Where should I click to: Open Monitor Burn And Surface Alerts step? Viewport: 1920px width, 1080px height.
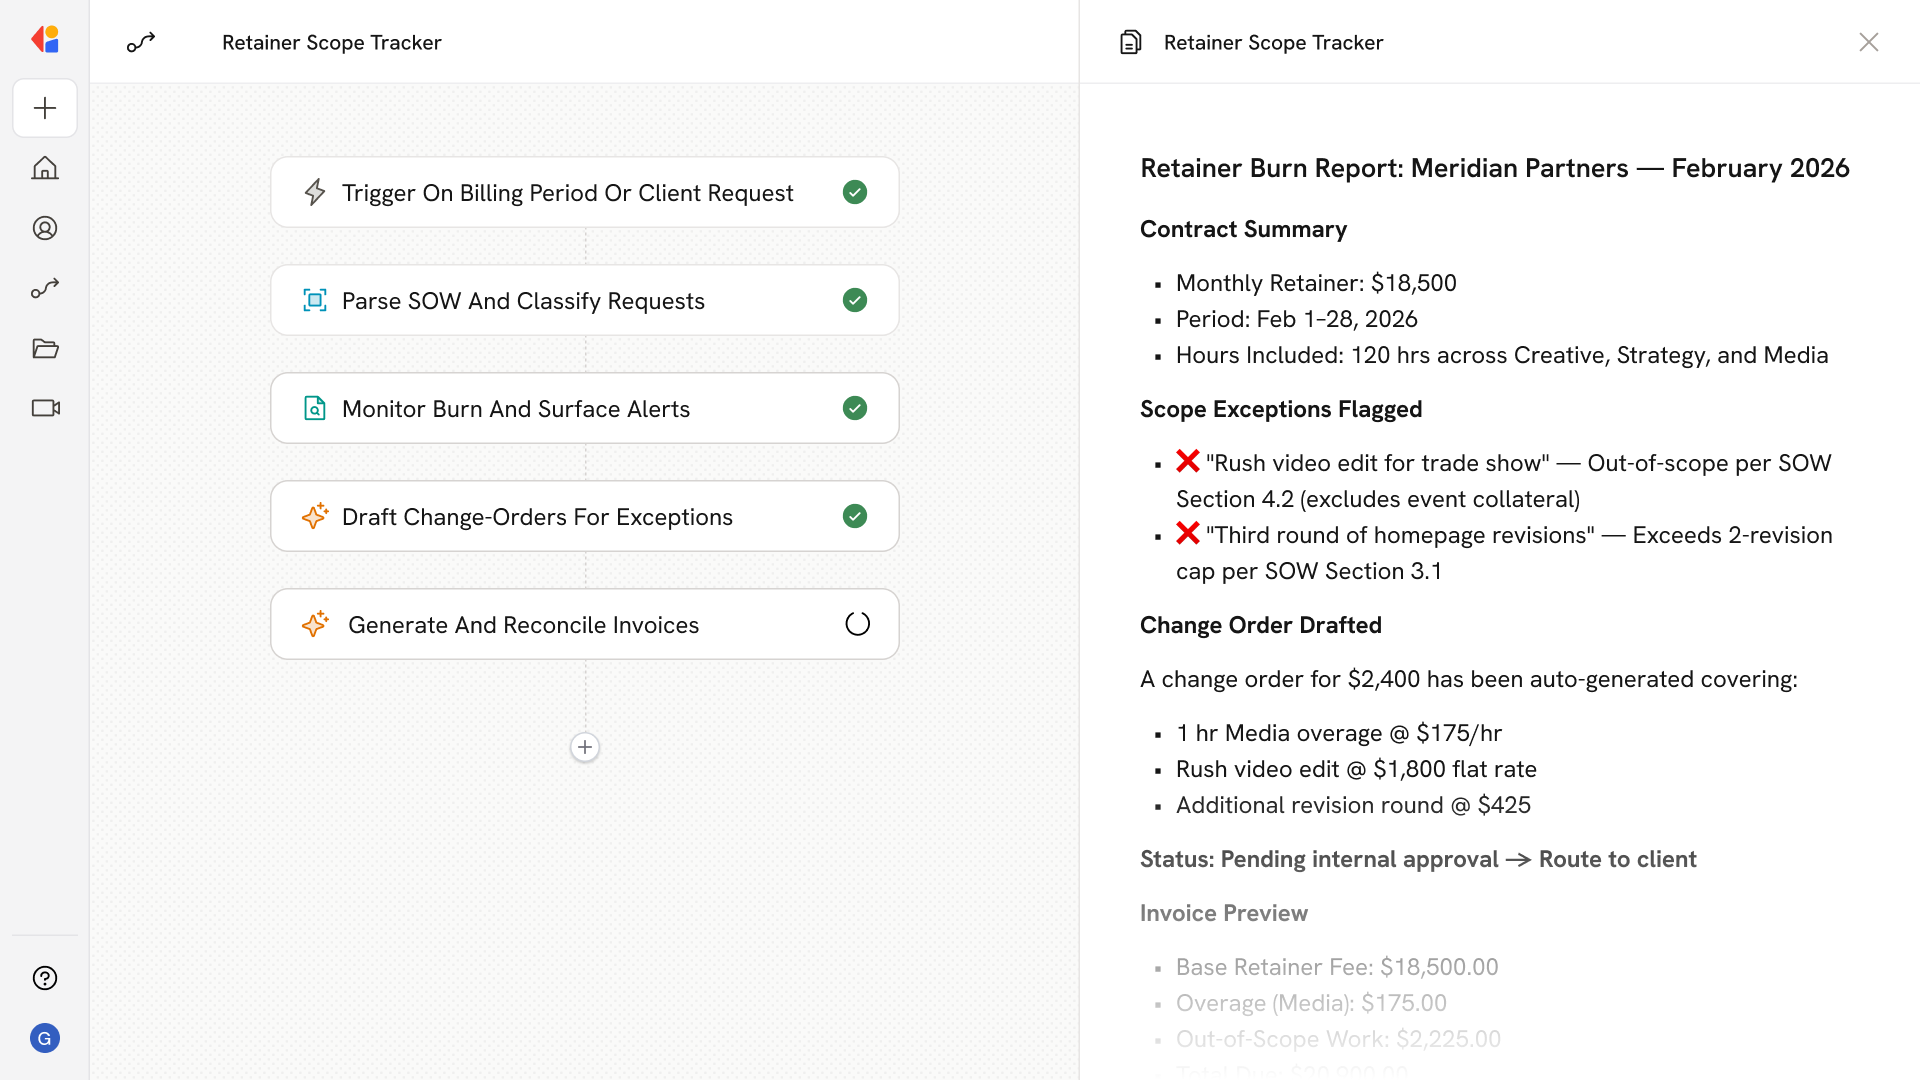(x=516, y=409)
